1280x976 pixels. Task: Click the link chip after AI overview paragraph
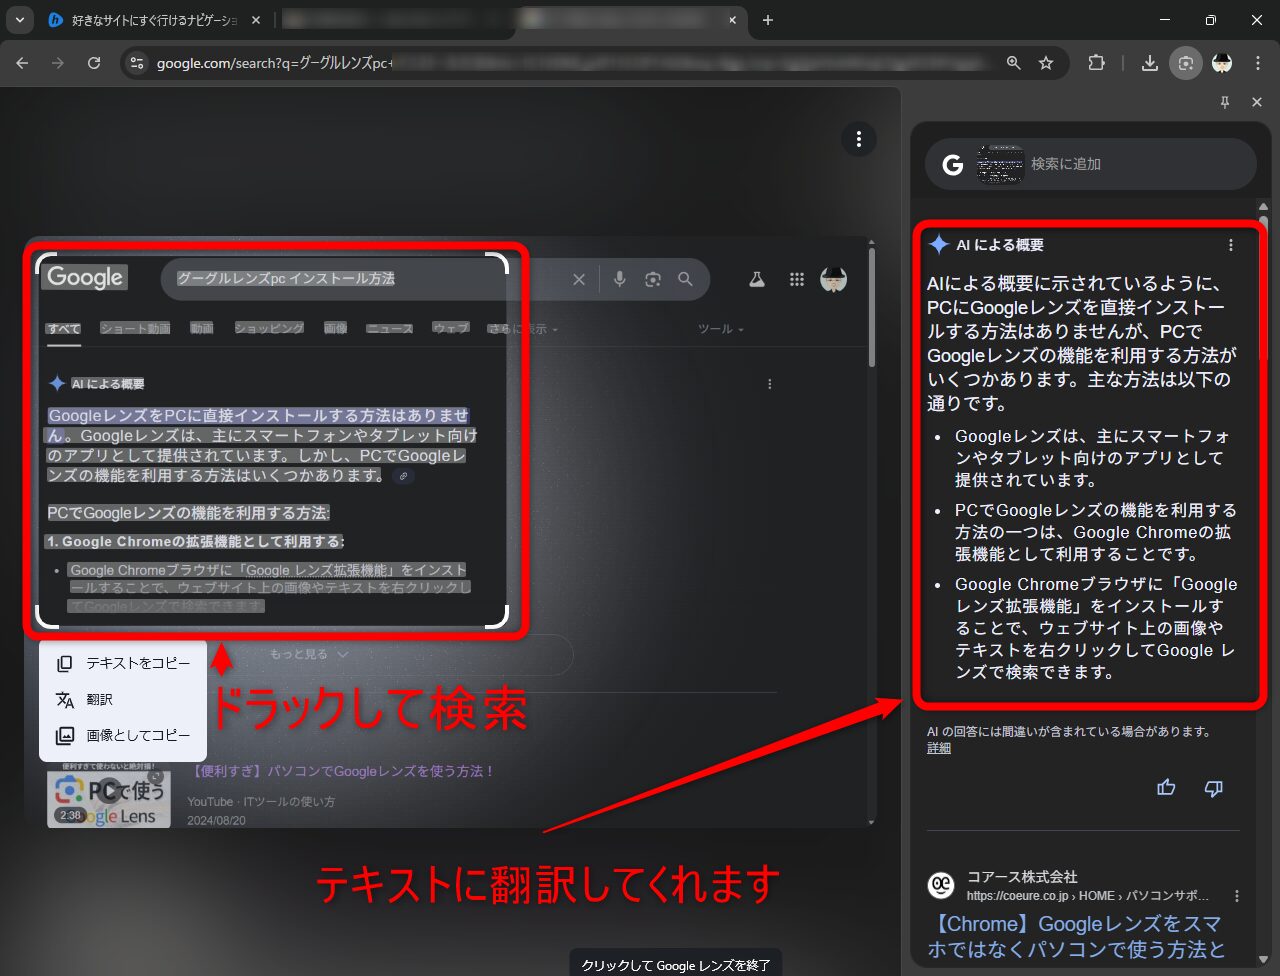(x=403, y=476)
